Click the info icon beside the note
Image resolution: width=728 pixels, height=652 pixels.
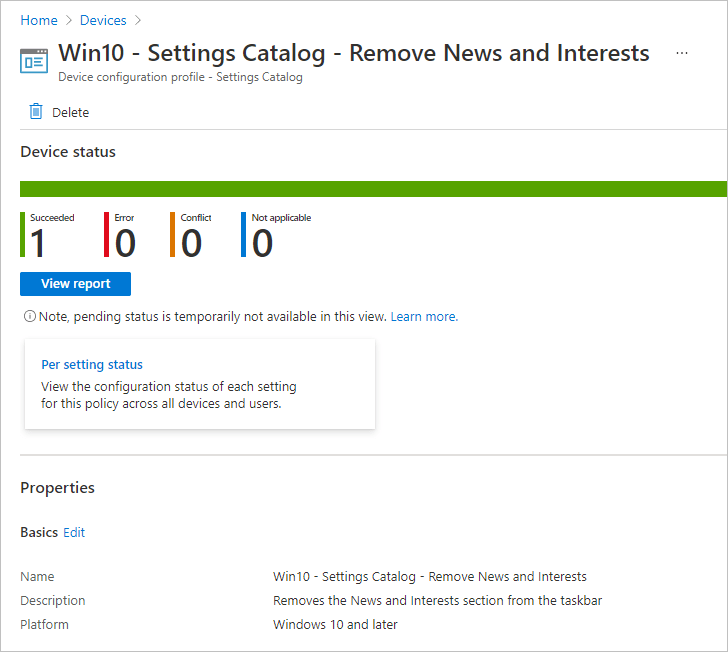30,316
